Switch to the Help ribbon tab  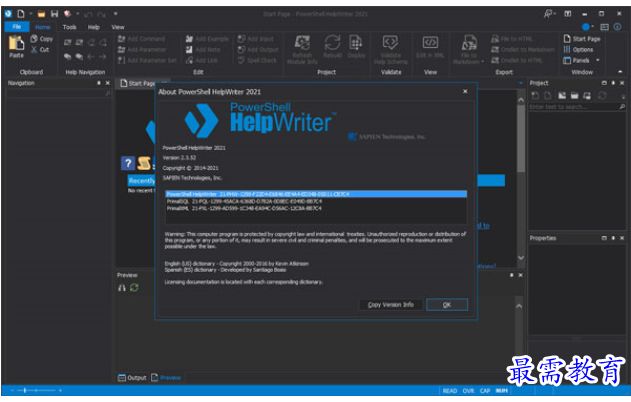(x=94, y=27)
